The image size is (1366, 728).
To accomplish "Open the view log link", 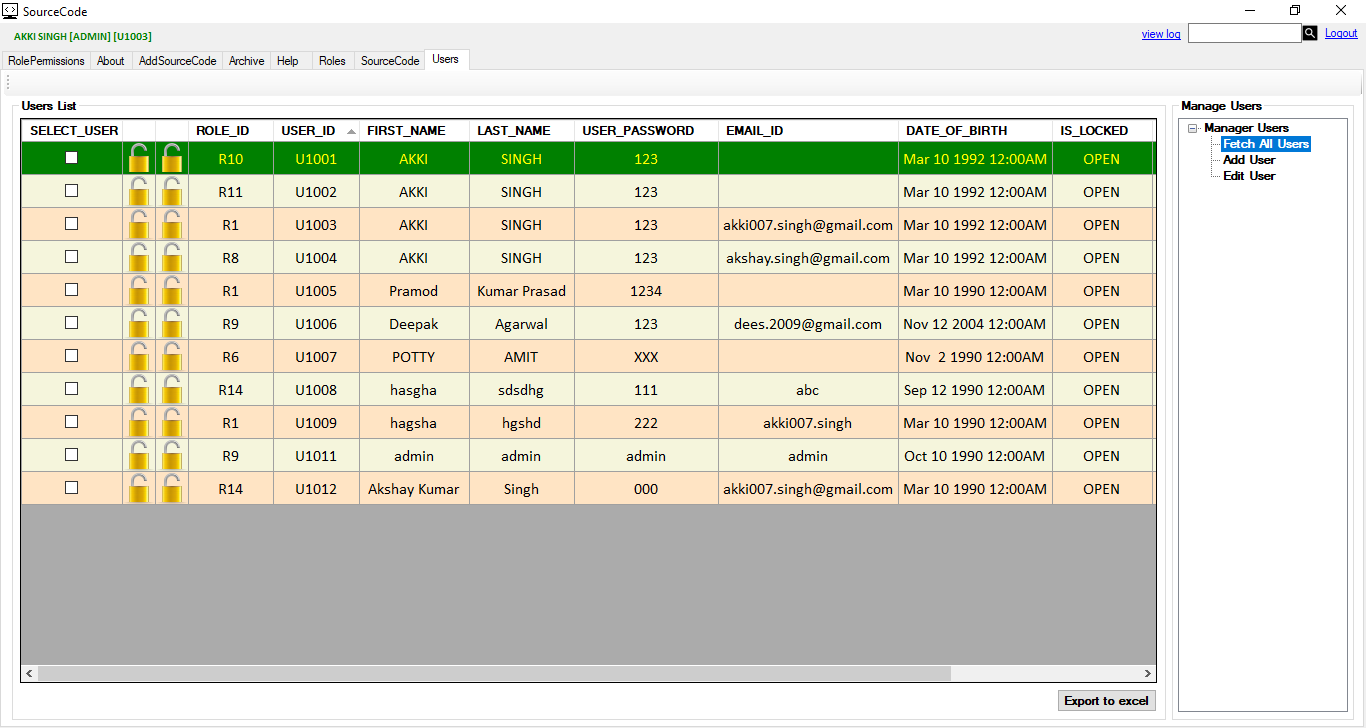I will [1161, 34].
